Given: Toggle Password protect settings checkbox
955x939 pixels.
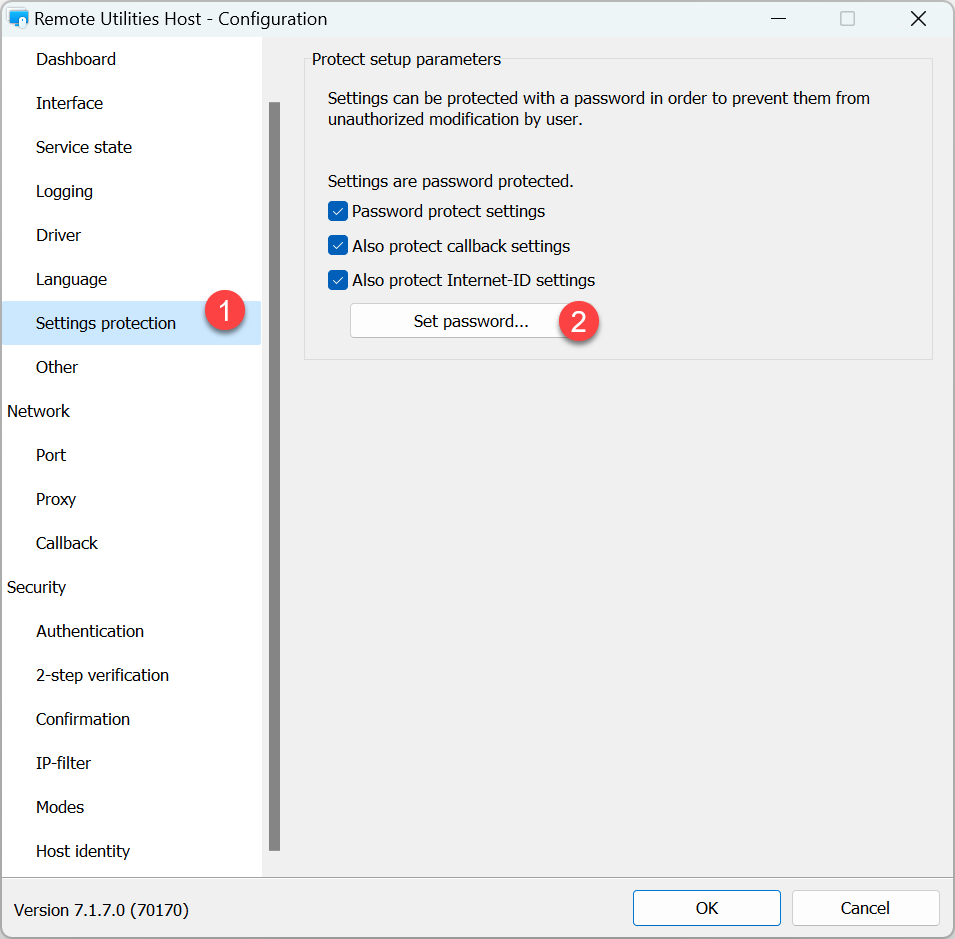Looking at the screenshot, I should pos(338,211).
